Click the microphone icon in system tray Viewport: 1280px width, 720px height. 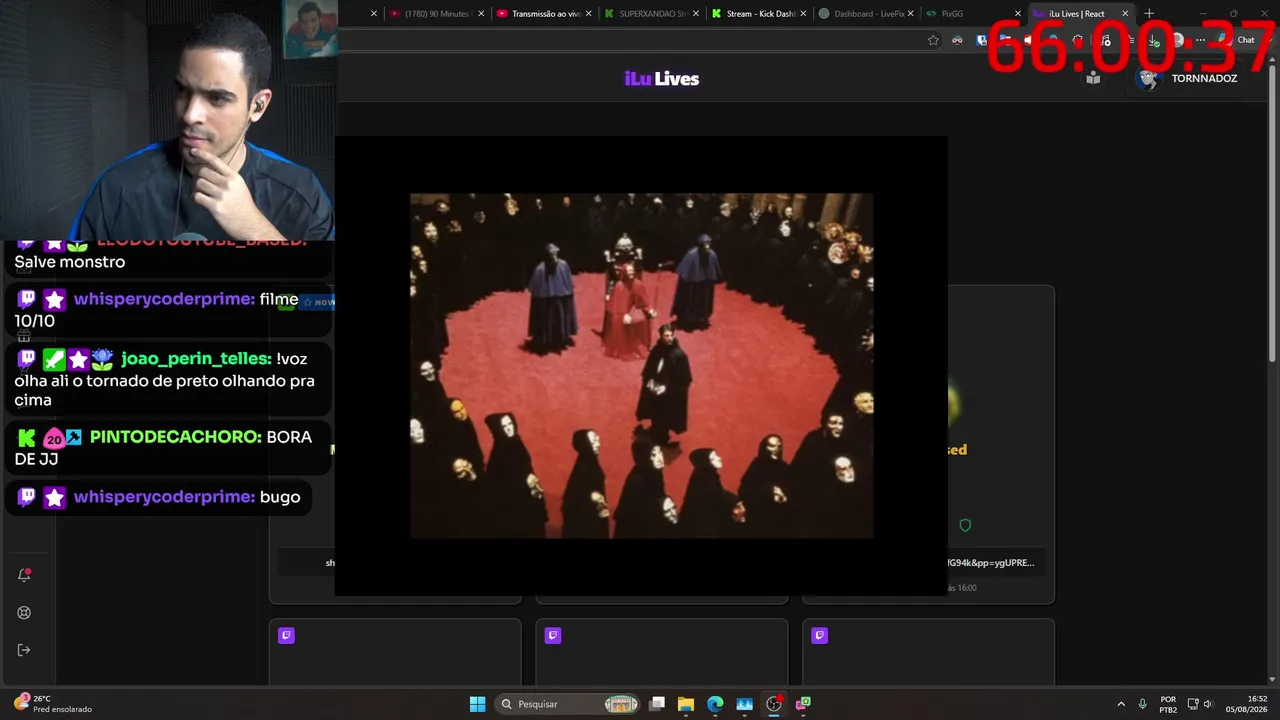pos(1142,704)
